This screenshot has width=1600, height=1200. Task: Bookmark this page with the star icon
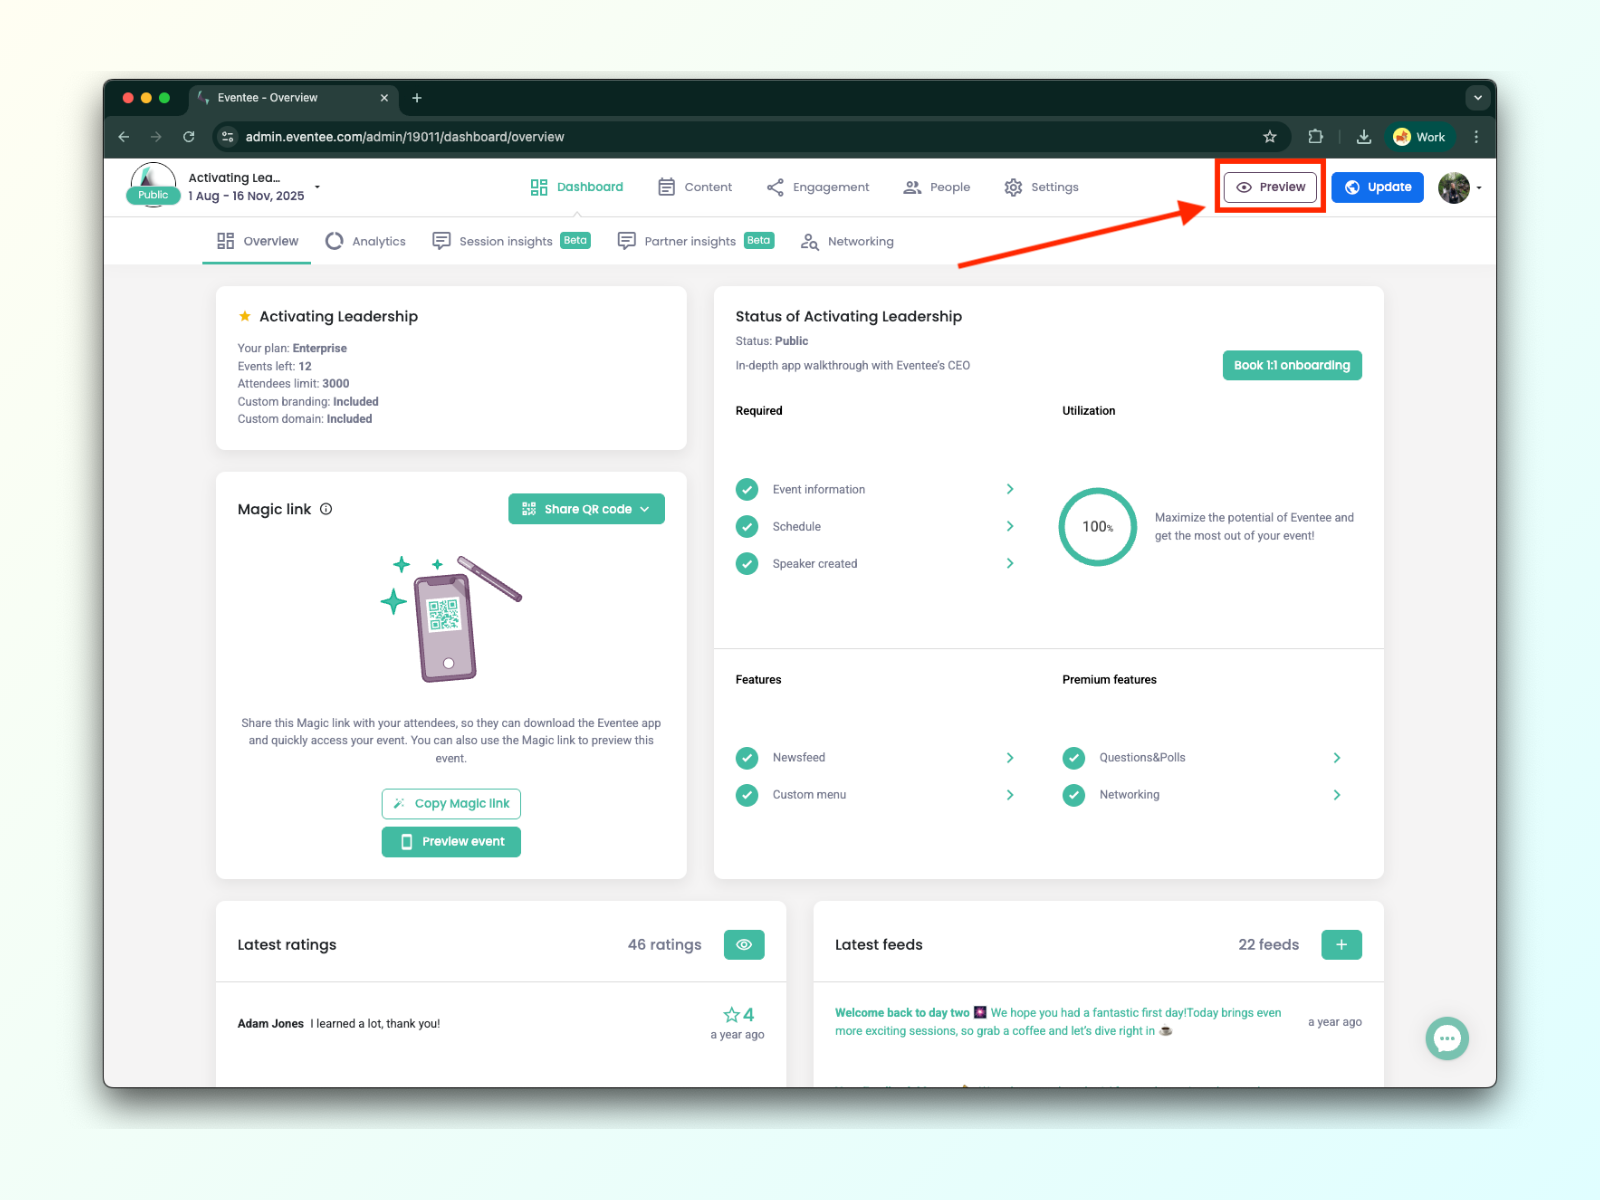[1270, 137]
